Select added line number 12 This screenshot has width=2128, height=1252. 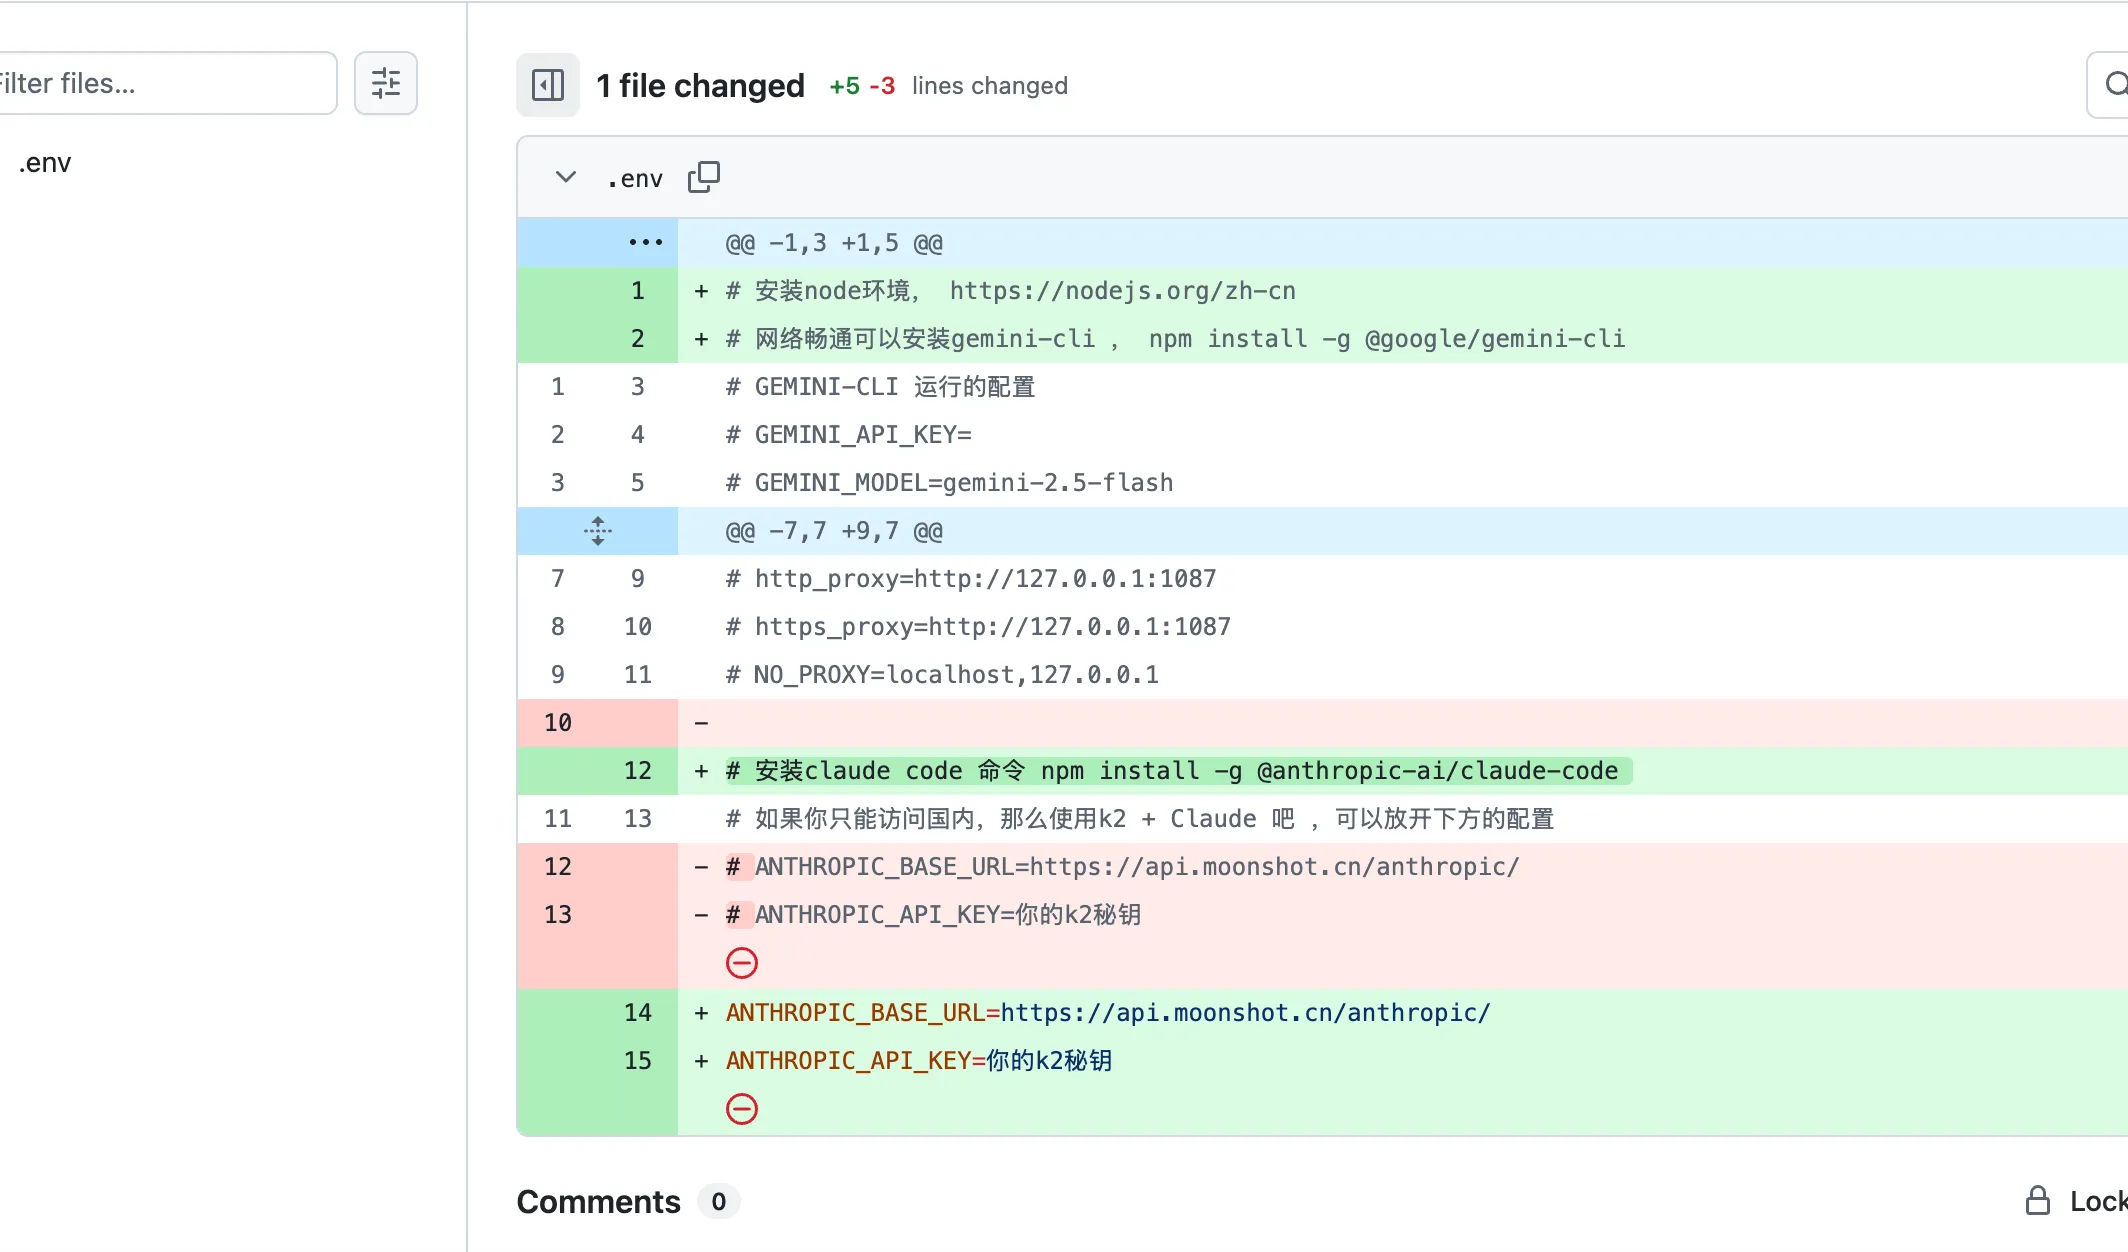[x=638, y=770]
